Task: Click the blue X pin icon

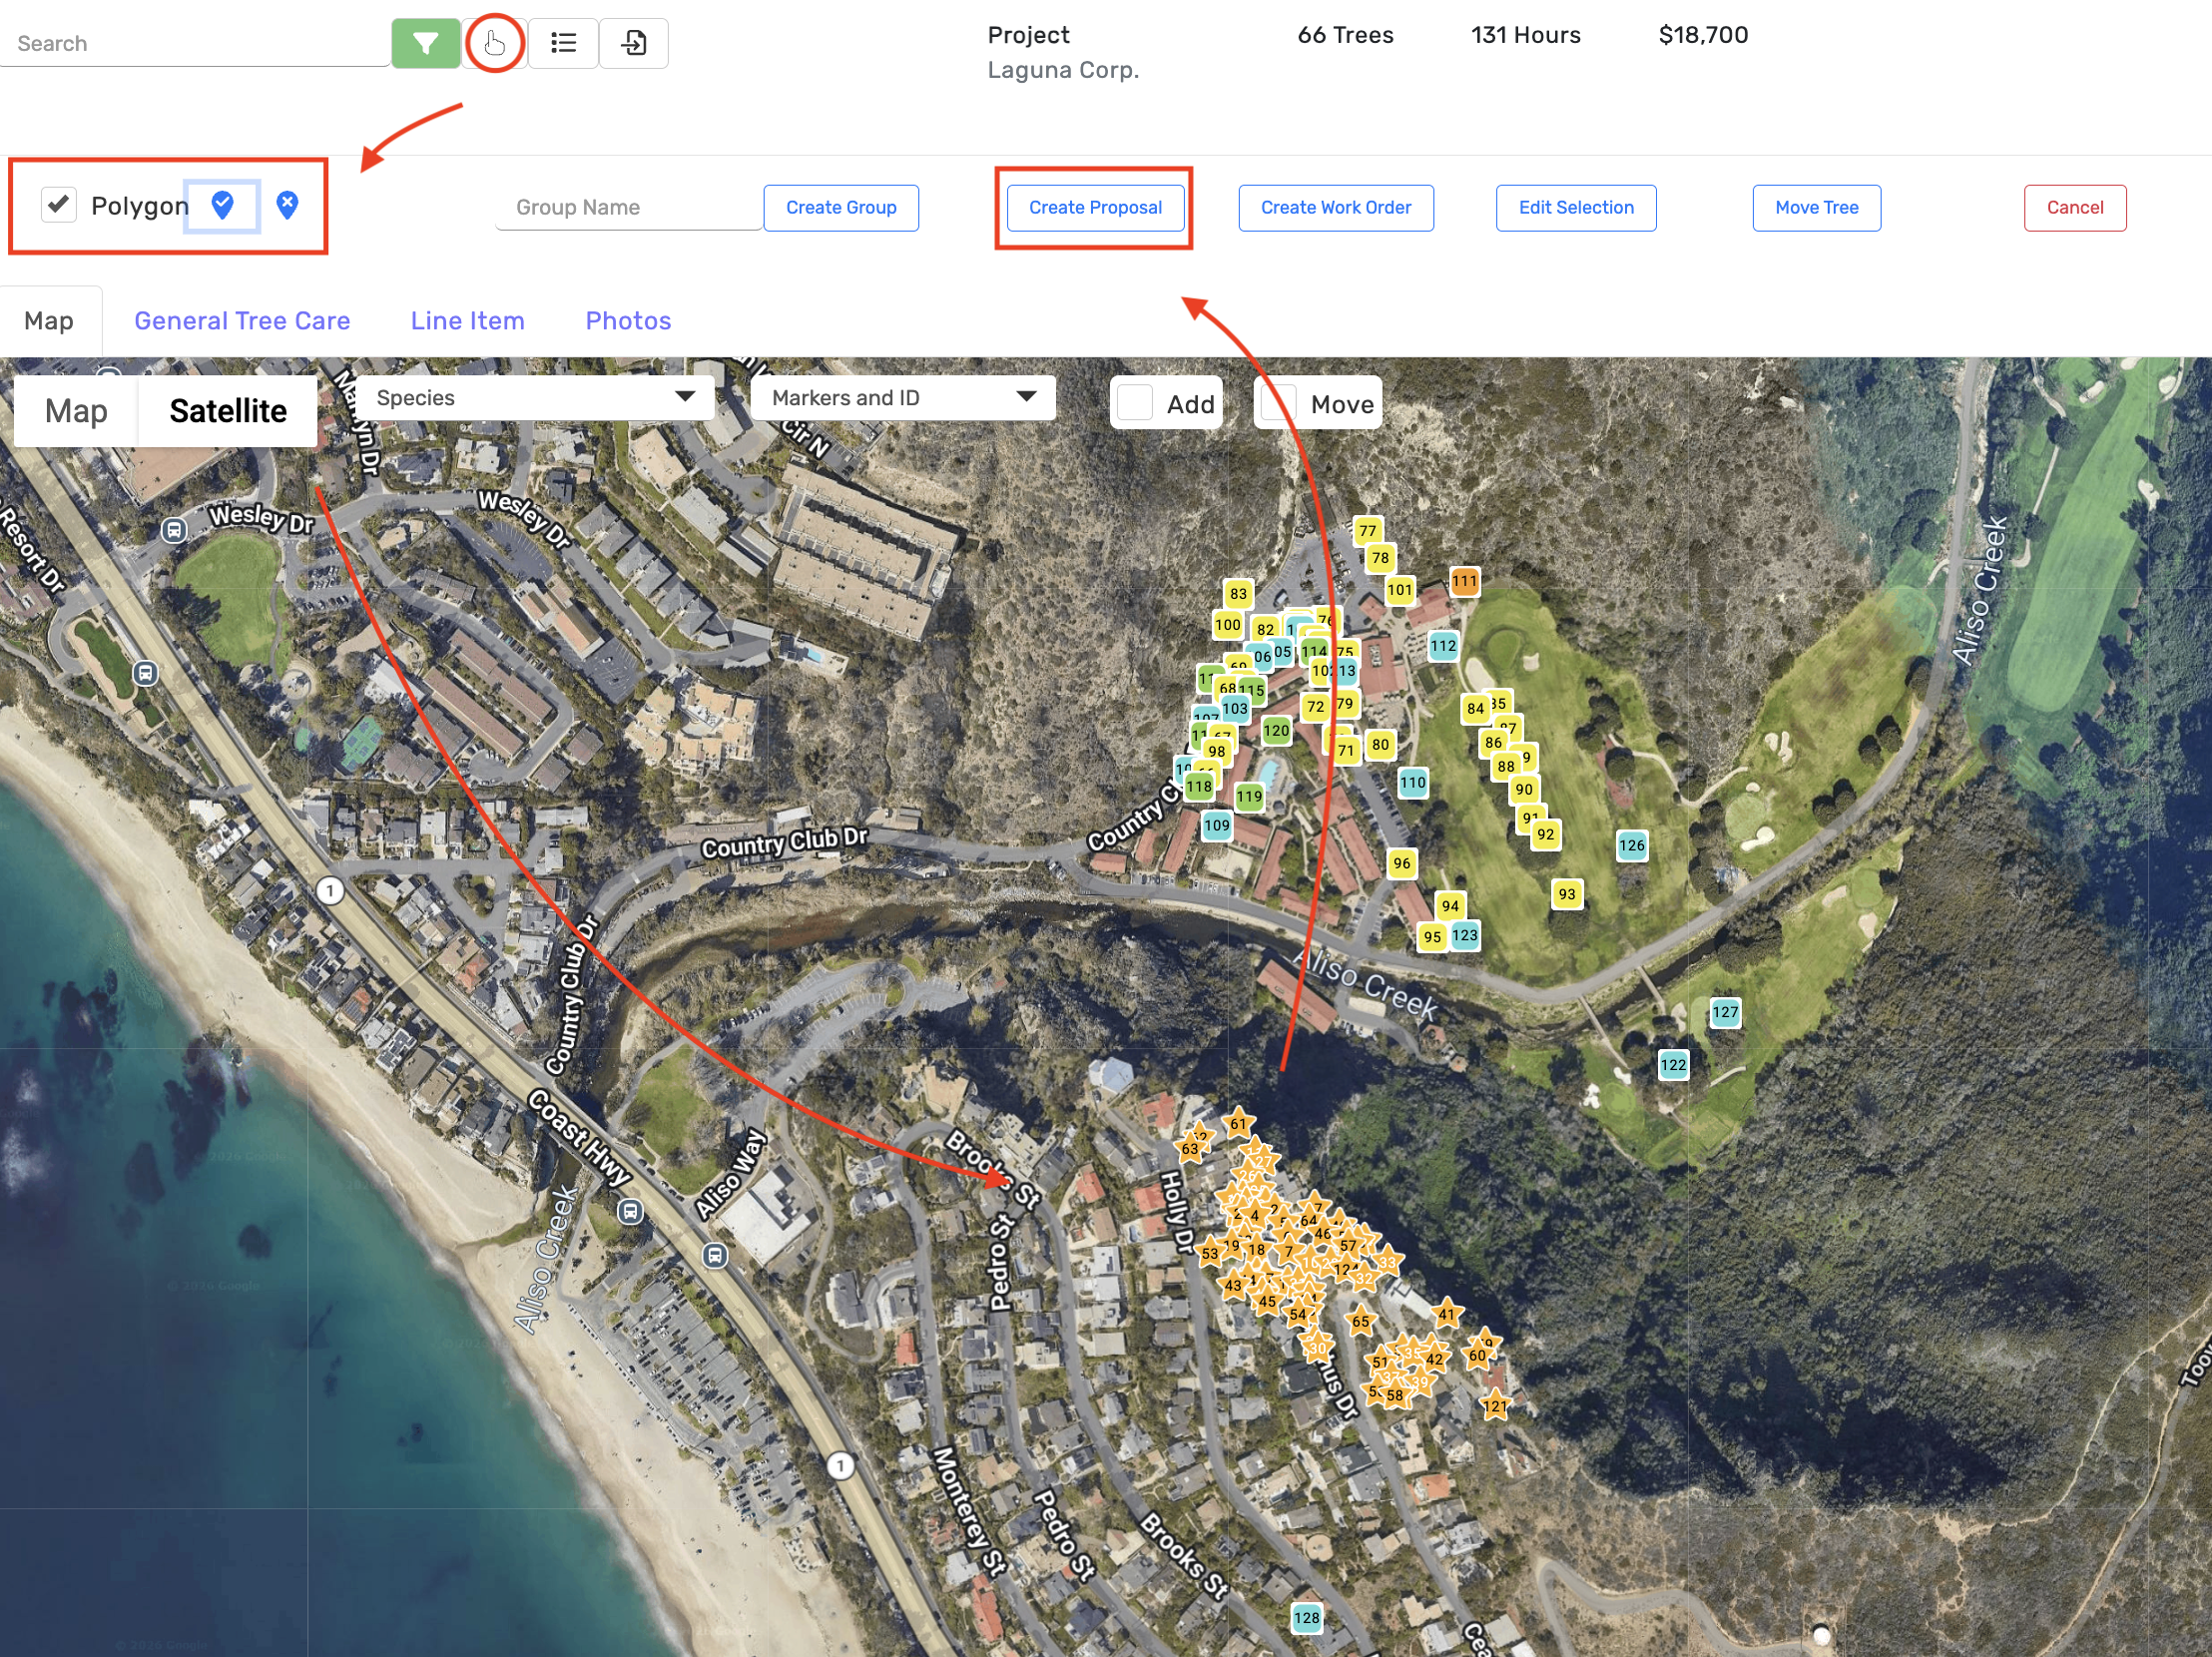Action: click(287, 206)
